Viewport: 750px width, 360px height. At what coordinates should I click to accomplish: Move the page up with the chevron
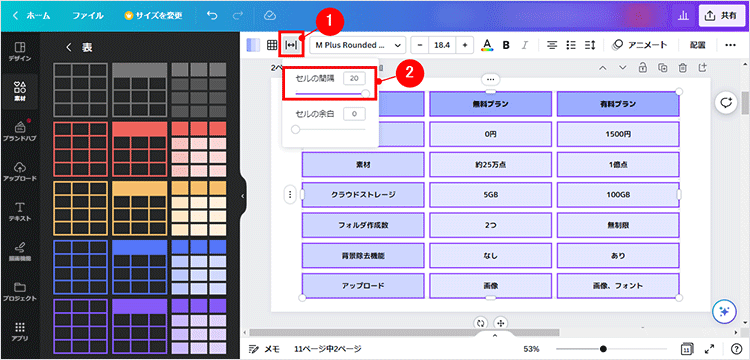(x=603, y=67)
